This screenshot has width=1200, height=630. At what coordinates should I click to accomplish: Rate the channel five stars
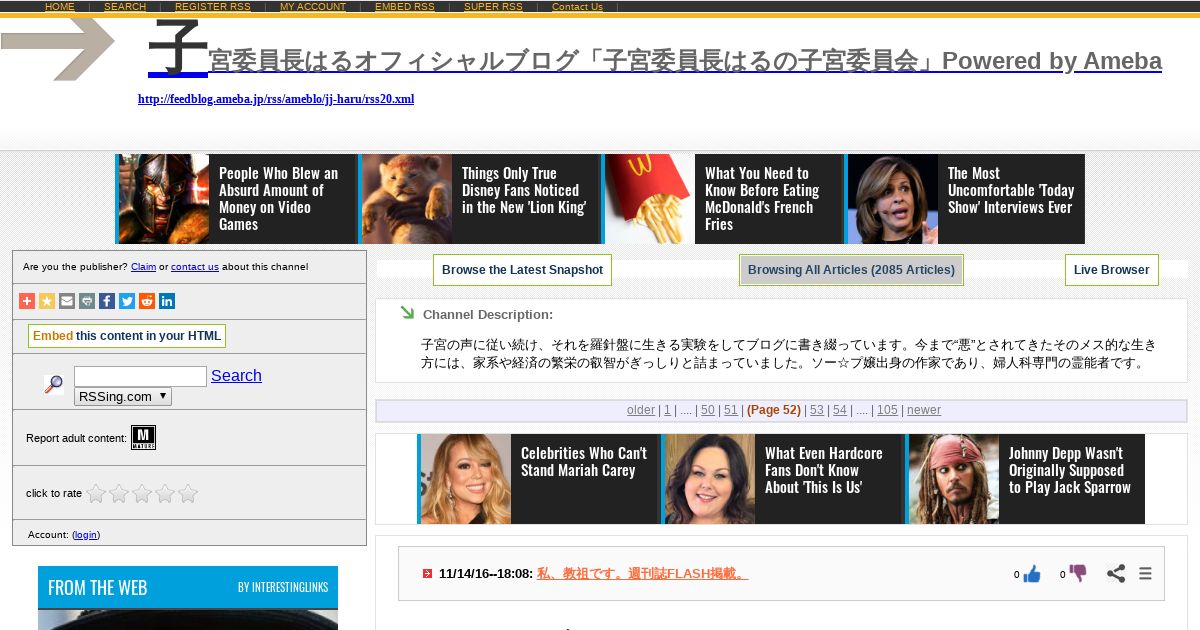point(188,493)
